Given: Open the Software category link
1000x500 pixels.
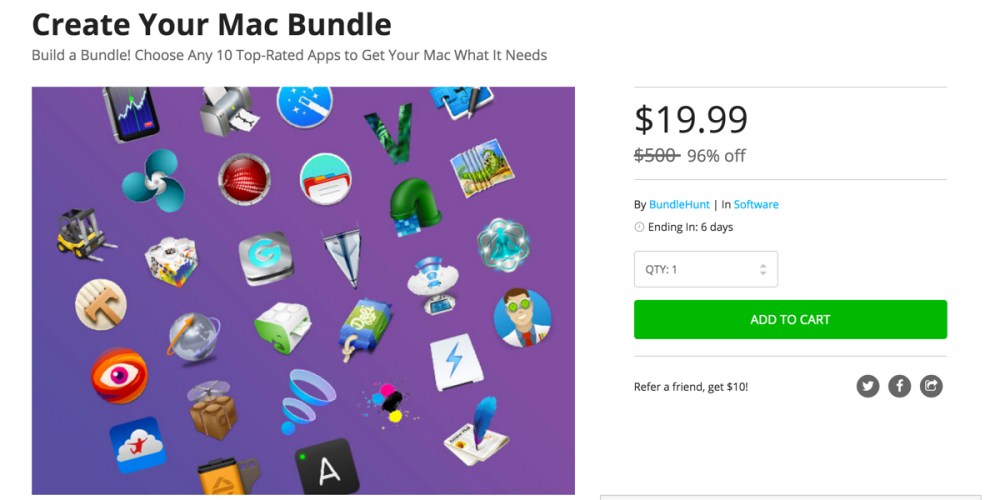Looking at the screenshot, I should point(756,205).
